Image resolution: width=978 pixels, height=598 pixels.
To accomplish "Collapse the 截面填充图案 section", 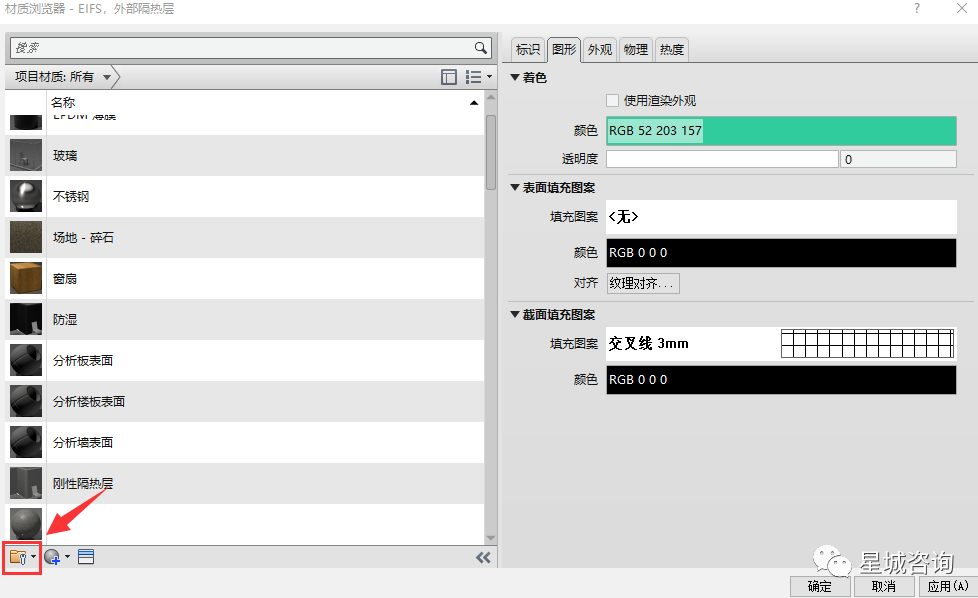I will 516,314.
